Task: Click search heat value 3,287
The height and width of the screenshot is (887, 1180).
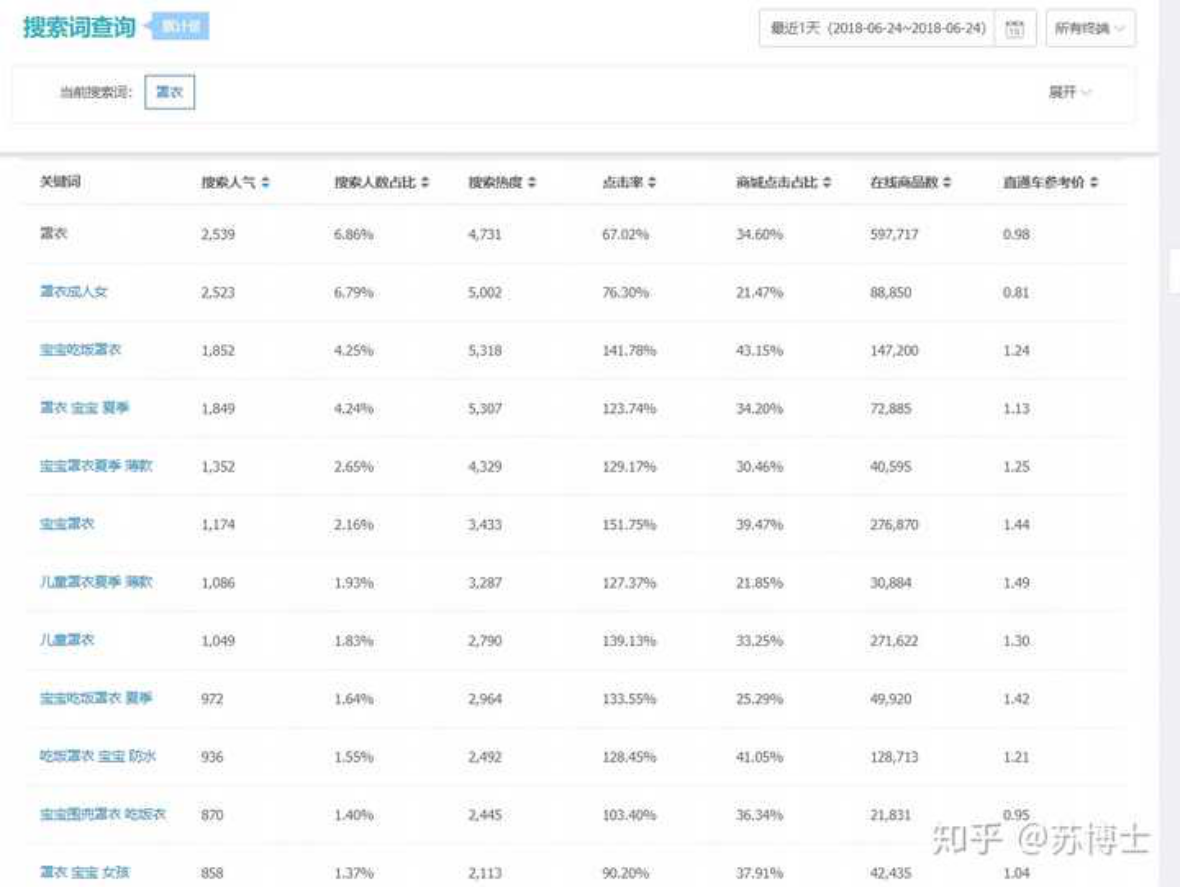Action: pos(485,582)
